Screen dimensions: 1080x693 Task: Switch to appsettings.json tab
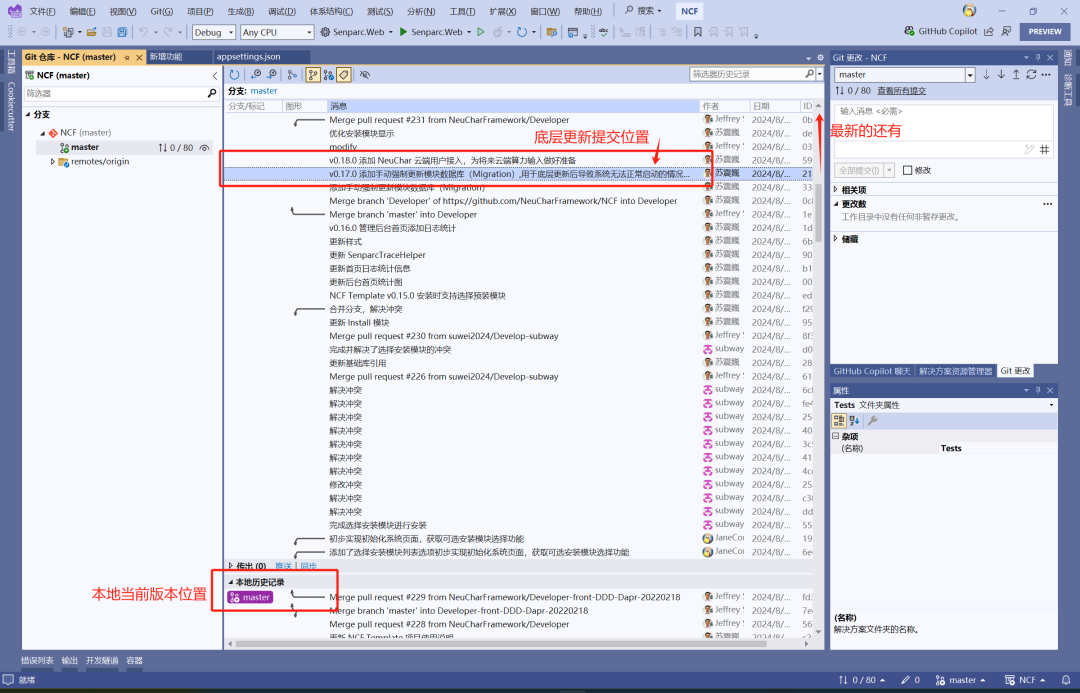click(249, 56)
